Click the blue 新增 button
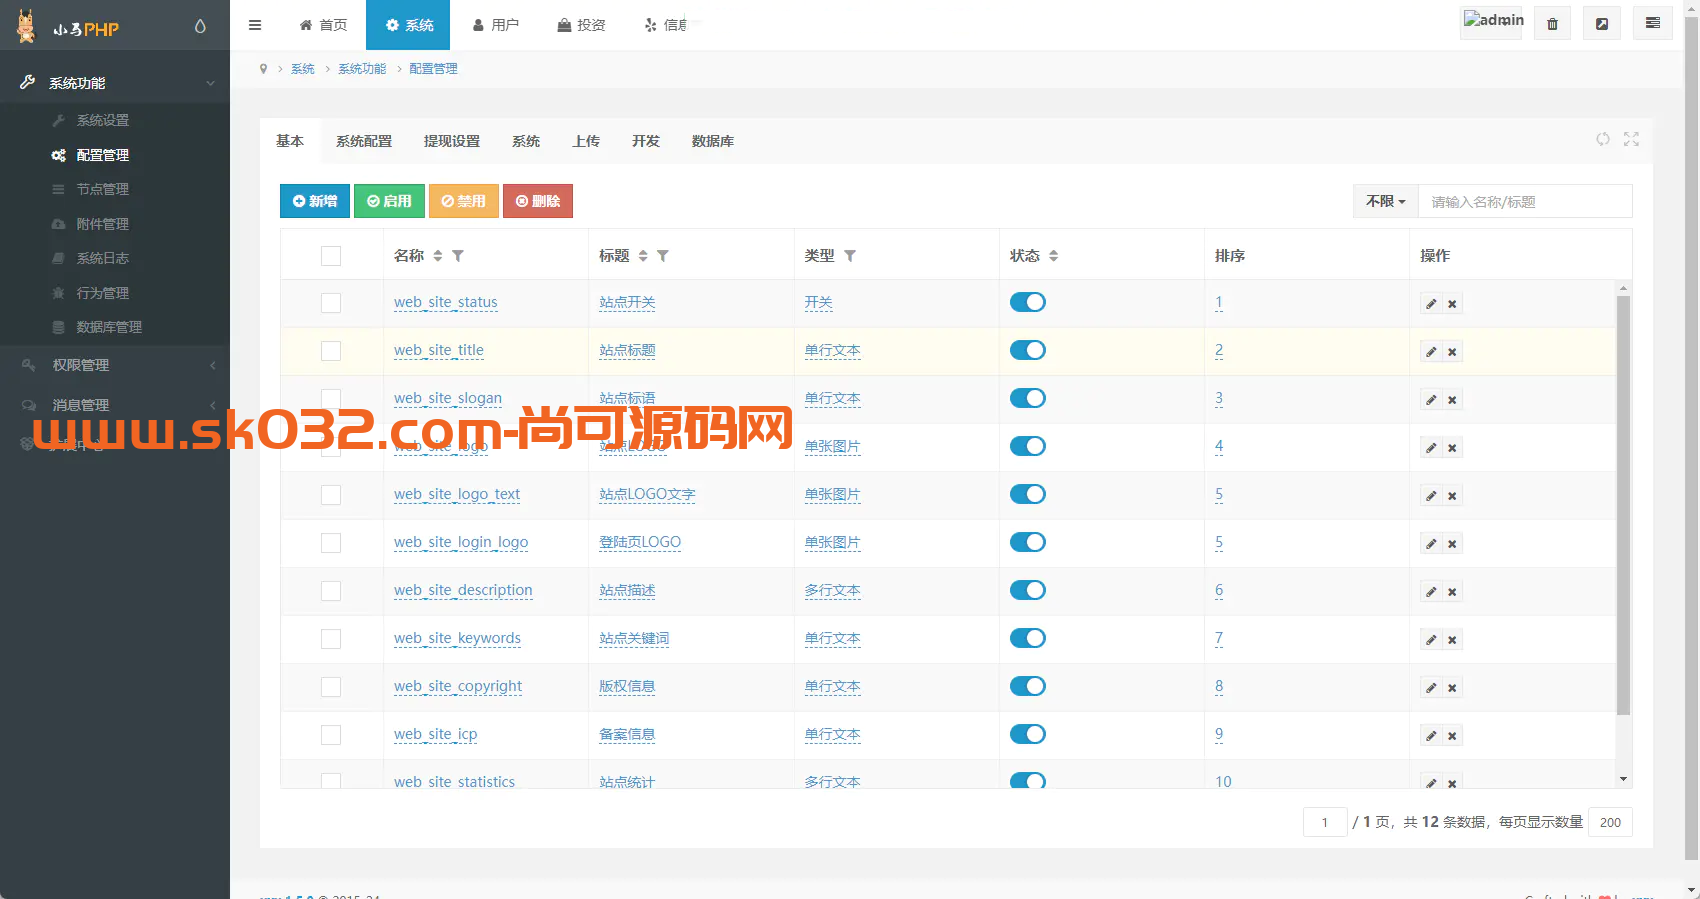 click(x=315, y=201)
